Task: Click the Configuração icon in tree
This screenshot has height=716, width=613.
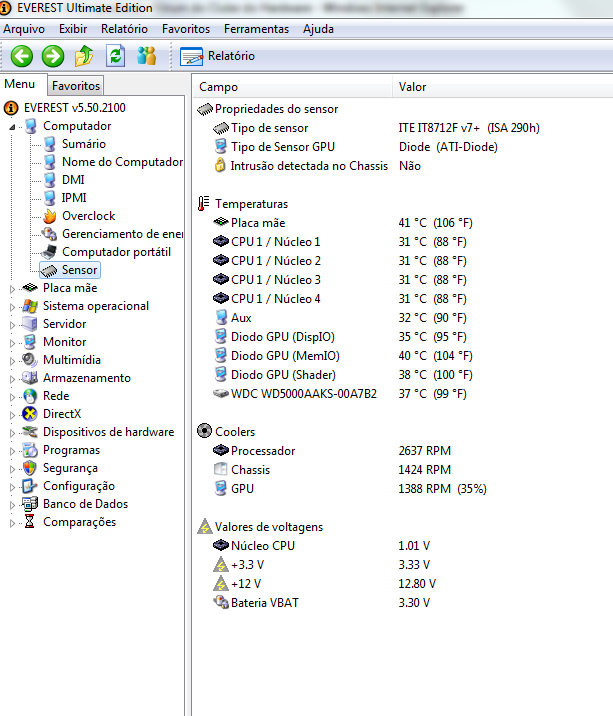Action: pyautogui.click(x=29, y=486)
